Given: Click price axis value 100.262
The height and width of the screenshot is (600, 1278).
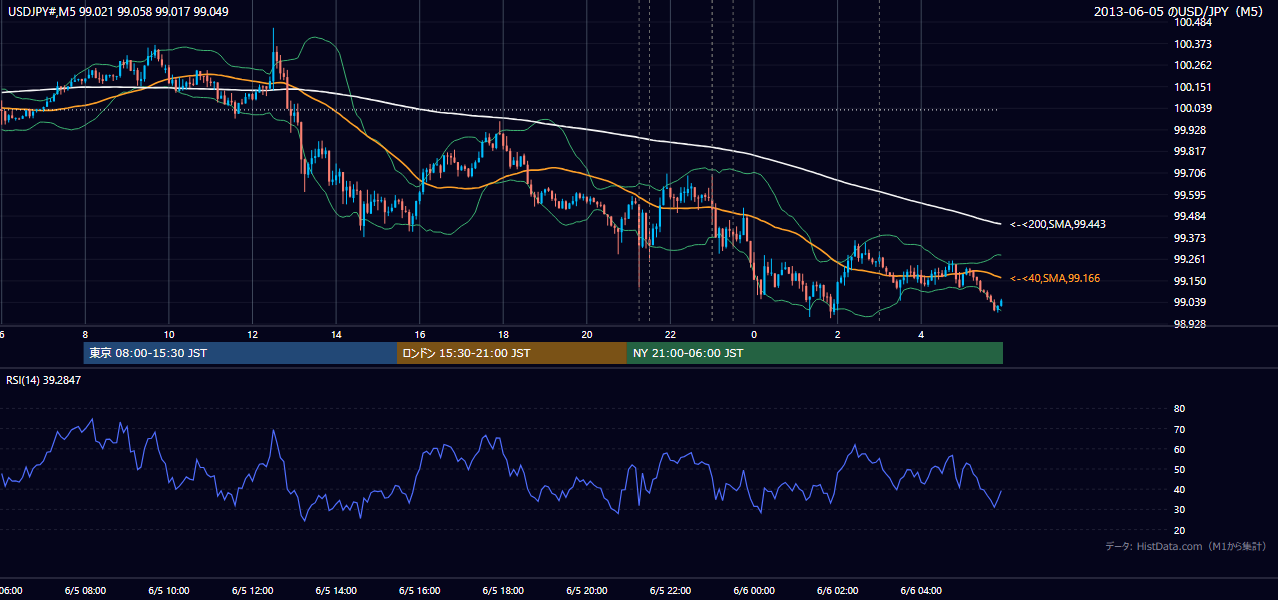Looking at the screenshot, I should tap(1194, 65).
